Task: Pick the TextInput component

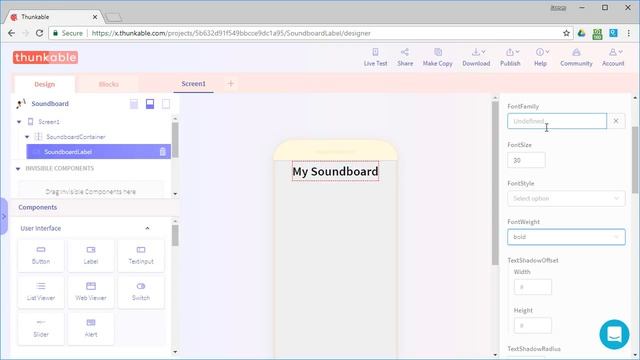Action: (141, 256)
